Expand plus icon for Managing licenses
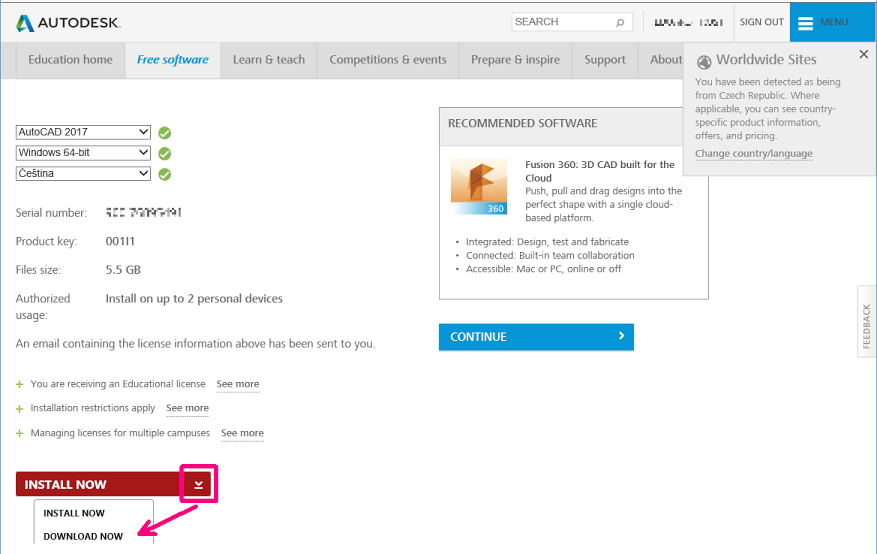 (x=20, y=433)
